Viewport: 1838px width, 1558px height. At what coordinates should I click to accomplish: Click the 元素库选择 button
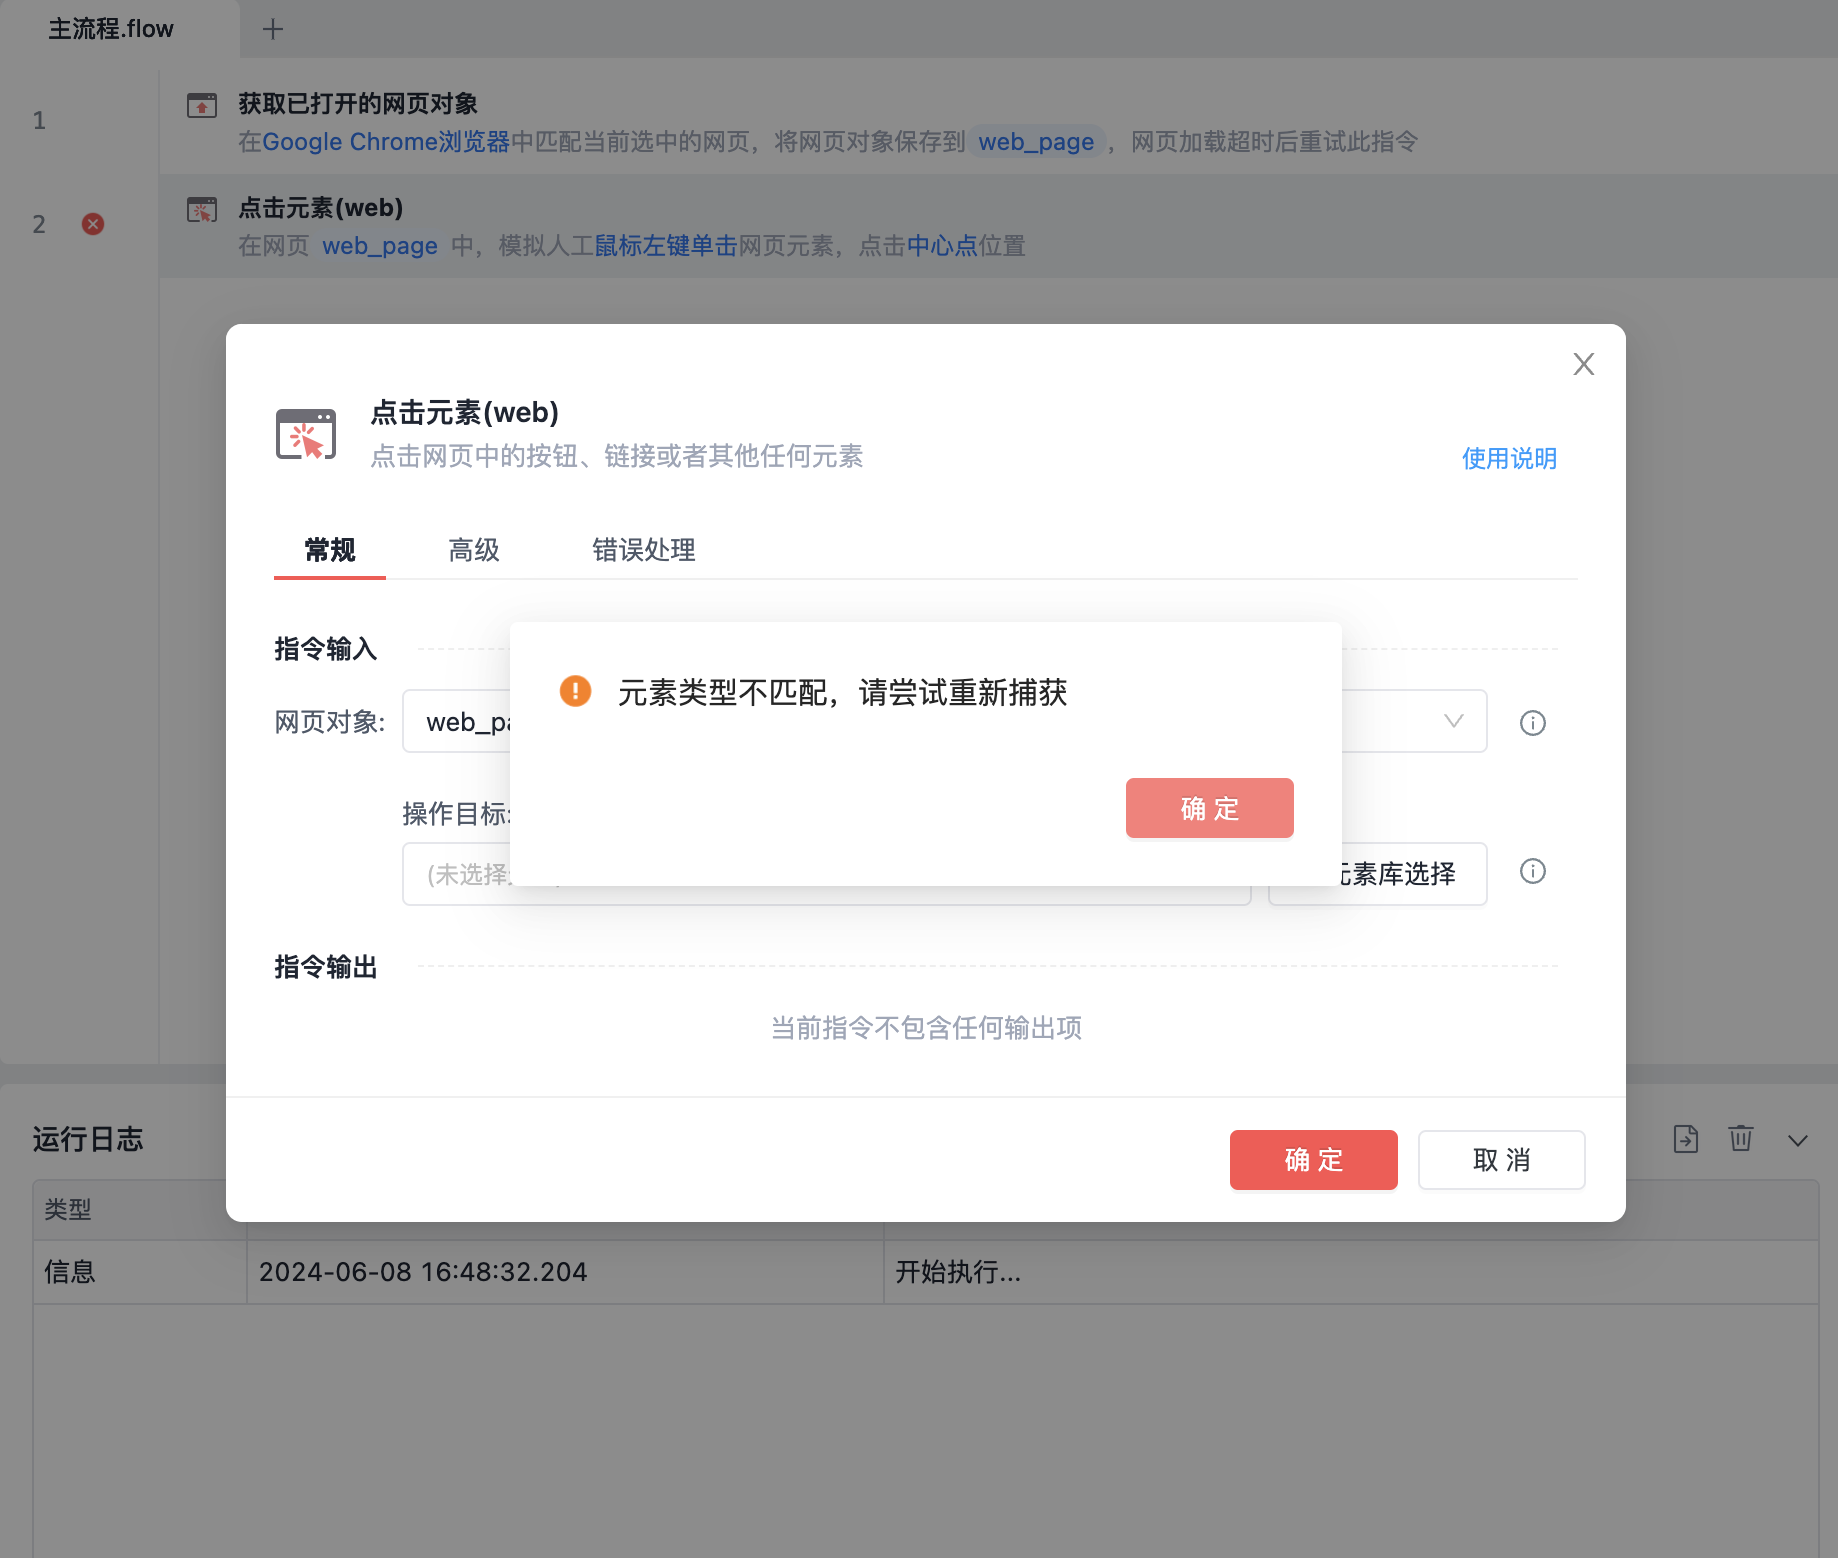click(x=1378, y=874)
